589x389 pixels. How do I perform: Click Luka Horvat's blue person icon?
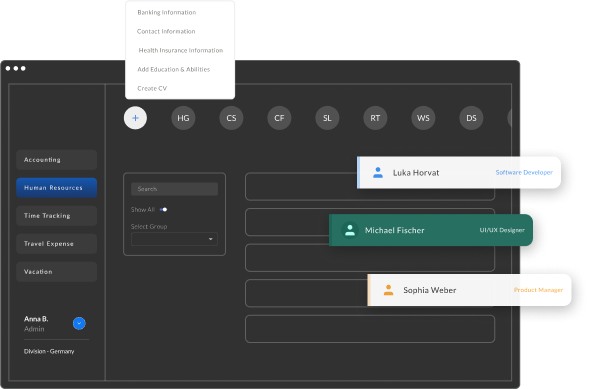(x=378, y=172)
